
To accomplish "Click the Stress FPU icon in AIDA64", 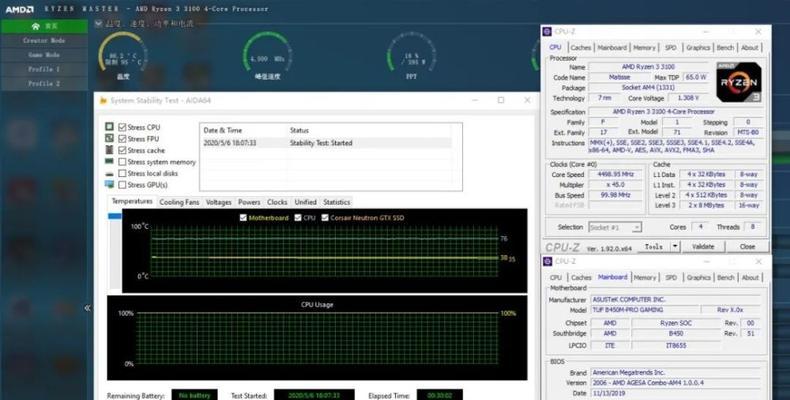I will coord(109,138).
